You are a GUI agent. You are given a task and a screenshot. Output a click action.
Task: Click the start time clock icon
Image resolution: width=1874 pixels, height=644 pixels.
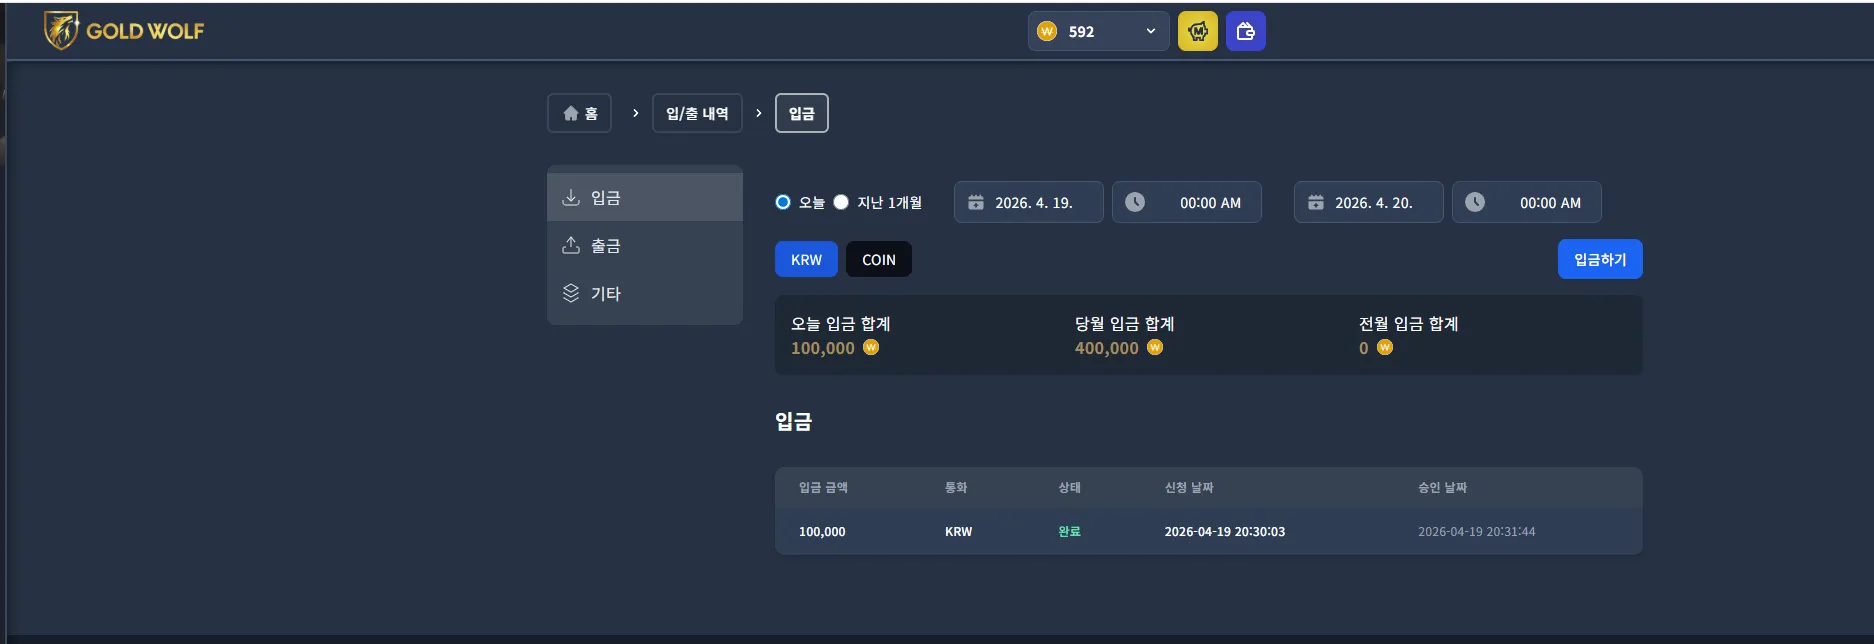coord(1135,202)
